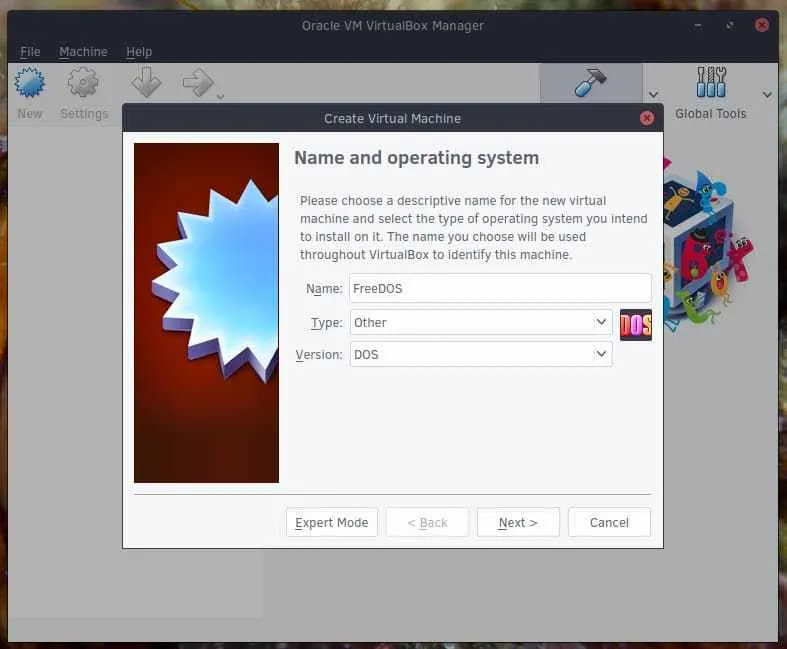787x649 pixels.
Task: Expand the Machine Tools dropdown arrow
Action: pyautogui.click(x=654, y=95)
